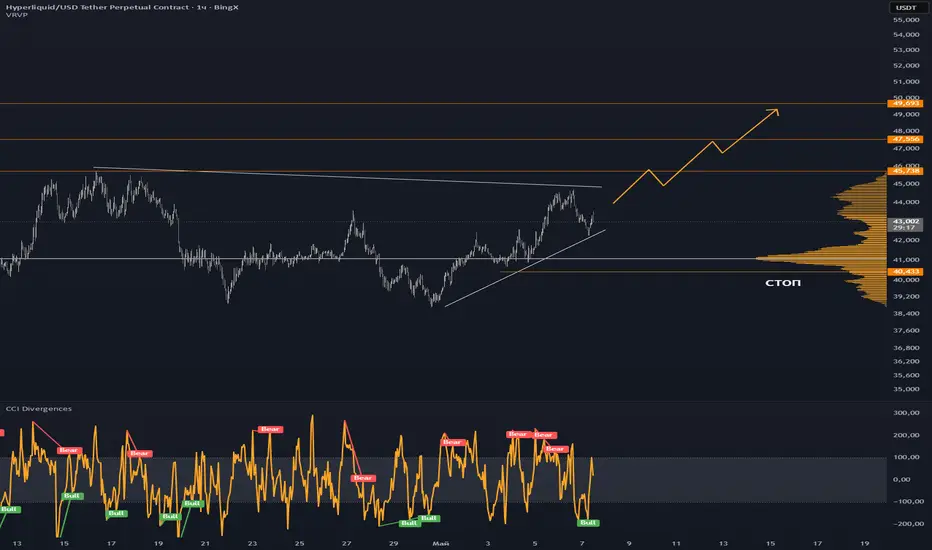Click the 0,00 CCI scale value
This screenshot has width=932, height=550.
902,479
